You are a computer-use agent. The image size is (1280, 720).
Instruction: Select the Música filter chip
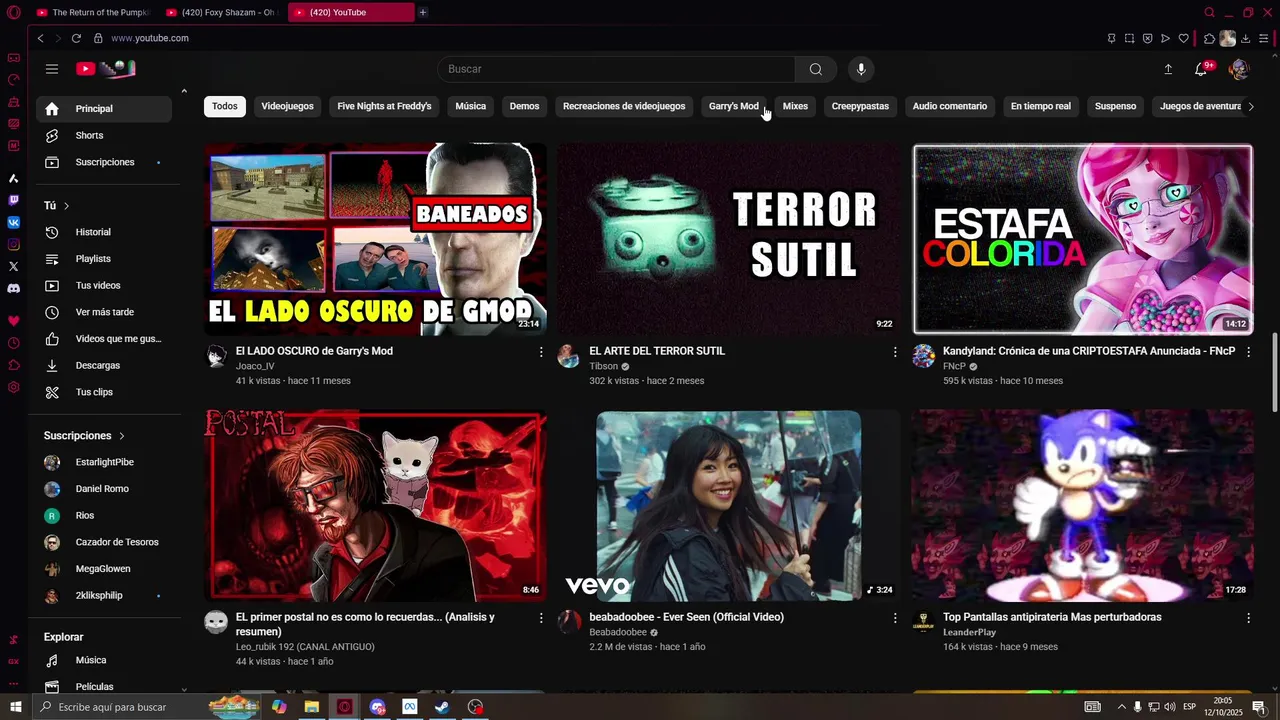(470, 106)
